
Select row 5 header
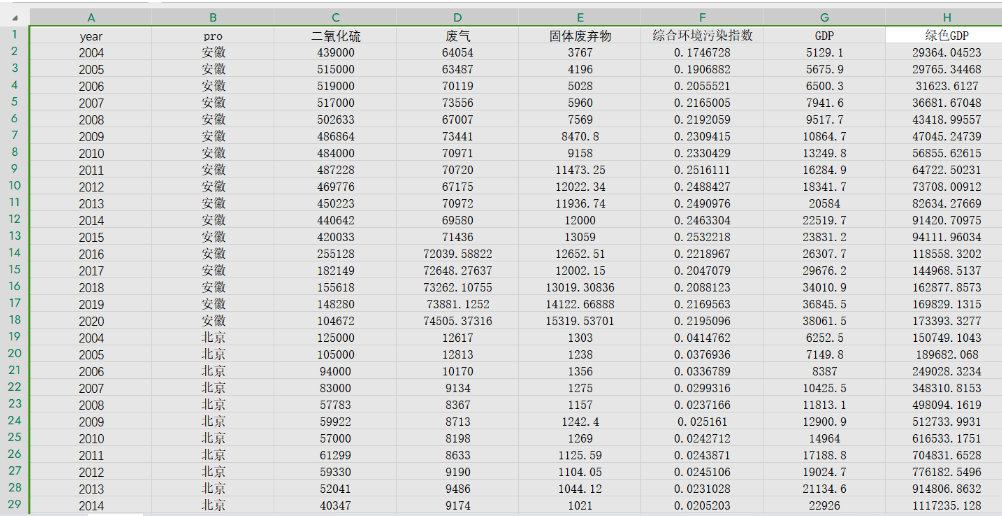pos(15,102)
